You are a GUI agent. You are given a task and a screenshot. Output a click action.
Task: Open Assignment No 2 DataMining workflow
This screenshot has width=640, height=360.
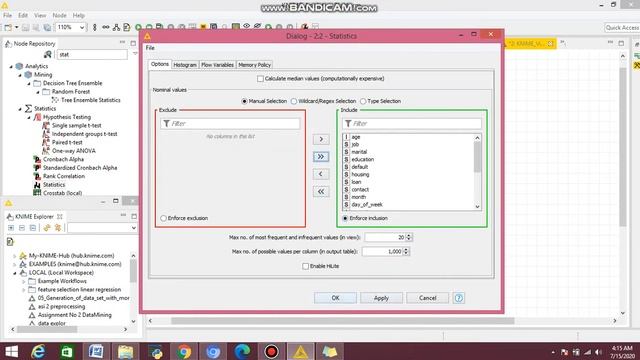pyautogui.click(x=74, y=315)
